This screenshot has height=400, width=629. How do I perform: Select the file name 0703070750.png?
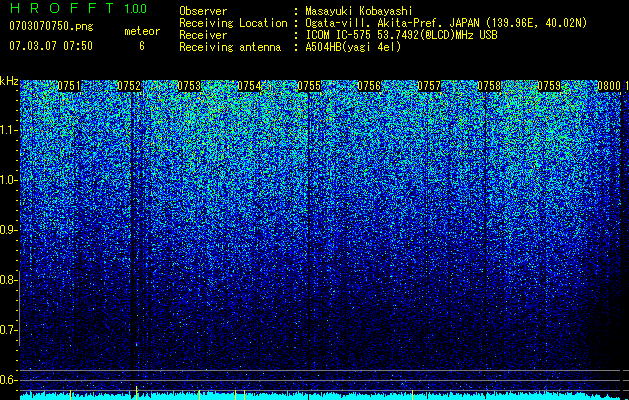point(51,26)
